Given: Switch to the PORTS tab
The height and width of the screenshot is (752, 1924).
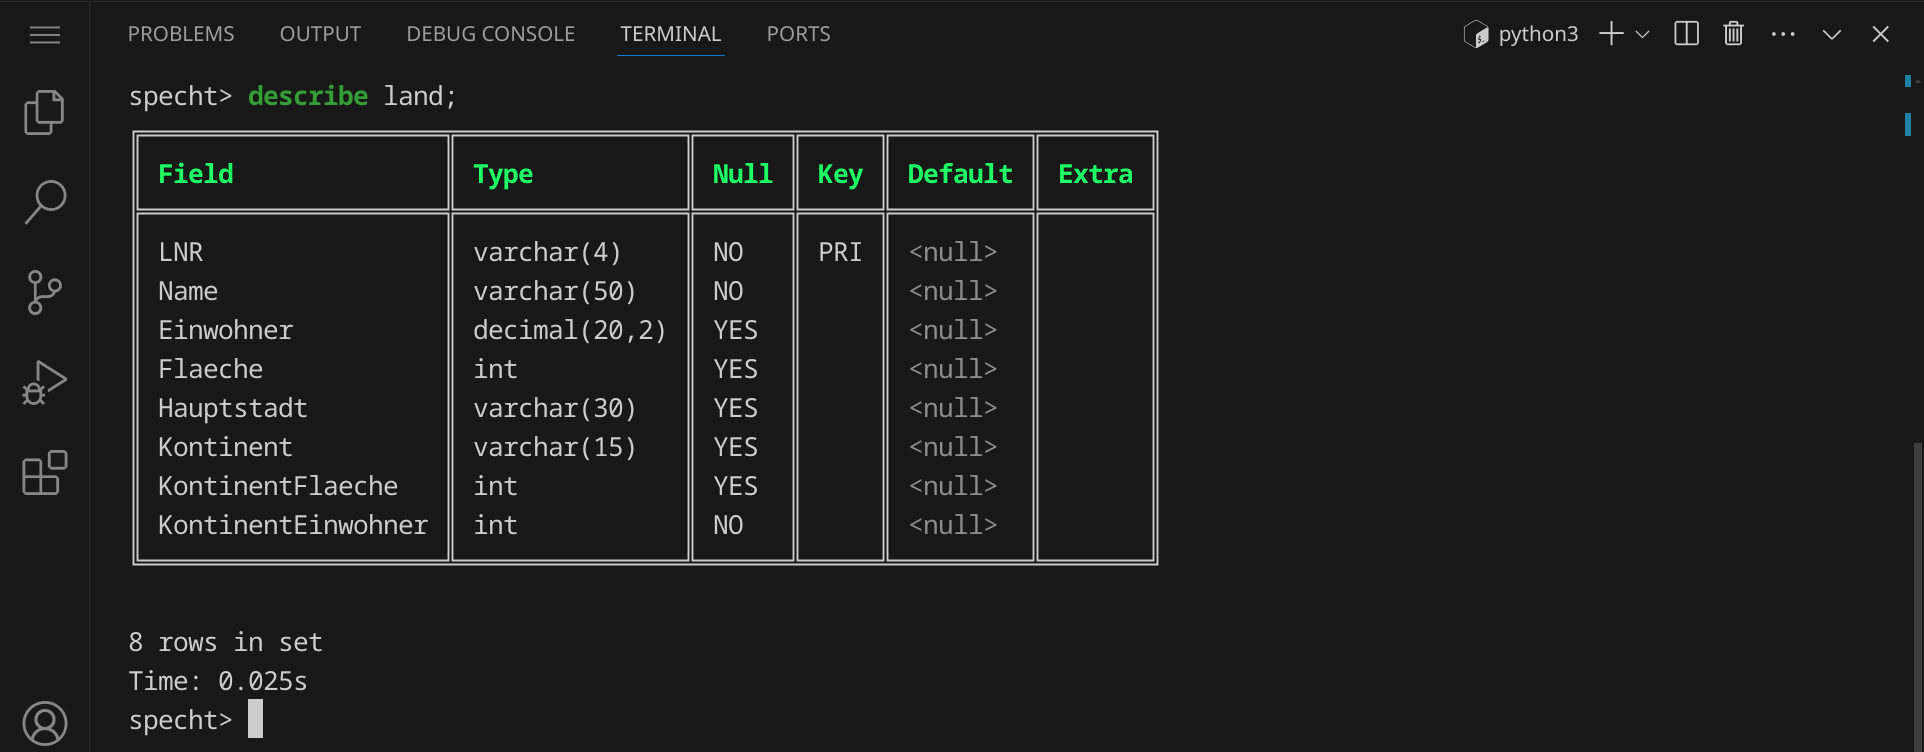Looking at the screenshot, I should (x=798, y=34).
